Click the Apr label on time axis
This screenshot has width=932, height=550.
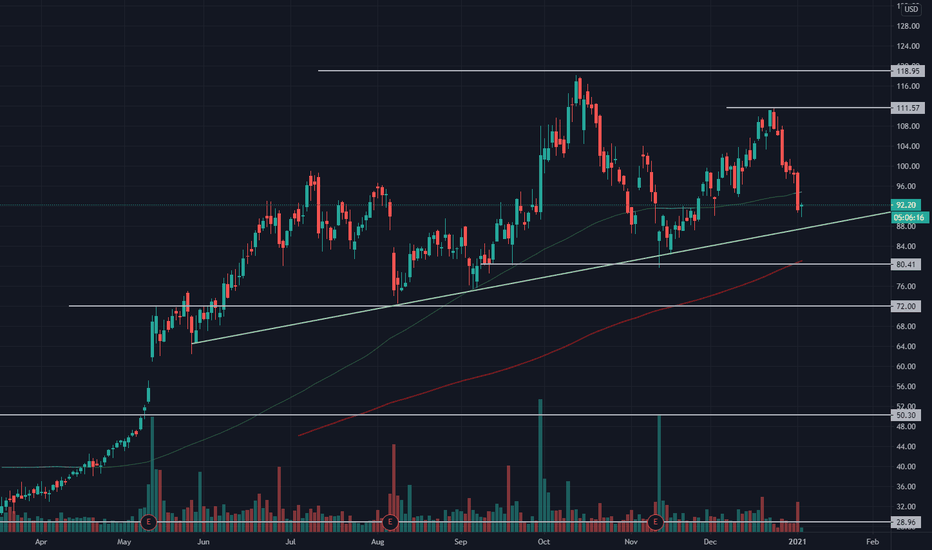coord(40,542)
